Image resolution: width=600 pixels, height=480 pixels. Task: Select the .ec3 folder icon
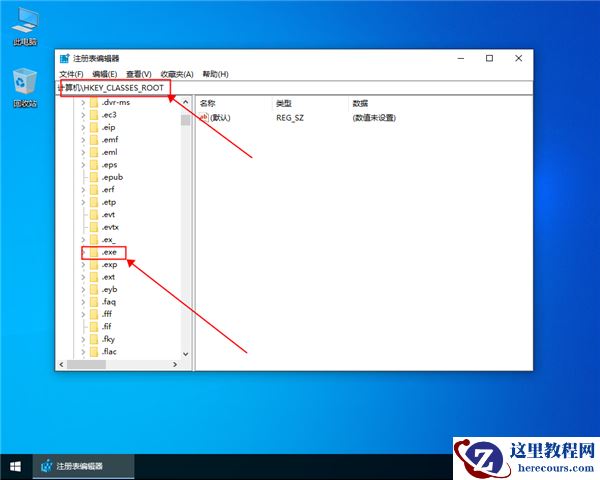click(x=94, y=115)
